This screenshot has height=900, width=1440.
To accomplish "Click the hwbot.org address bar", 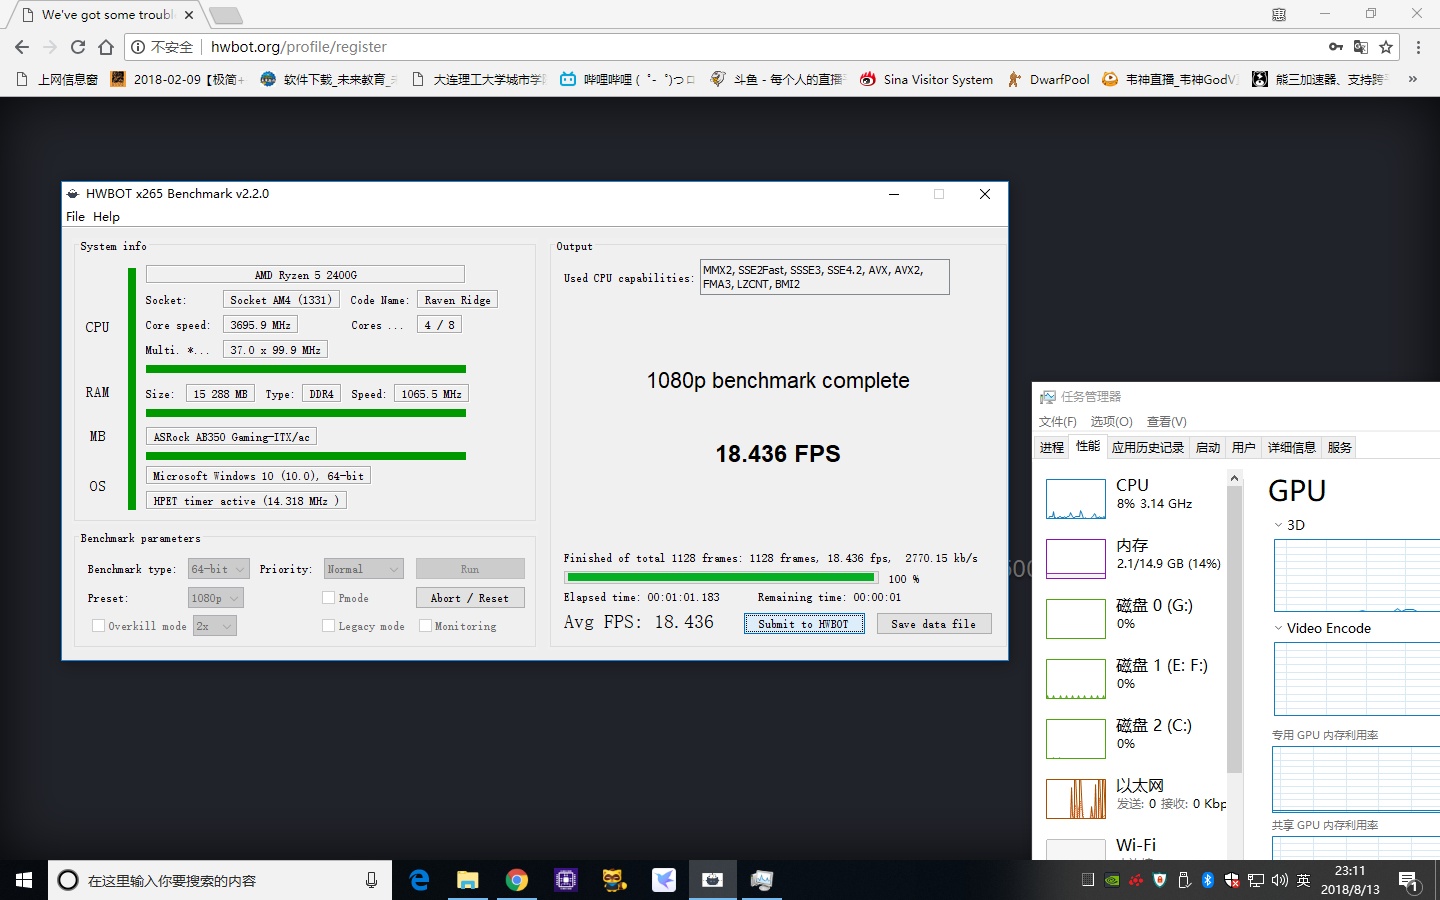I will (x=760, y=47).
